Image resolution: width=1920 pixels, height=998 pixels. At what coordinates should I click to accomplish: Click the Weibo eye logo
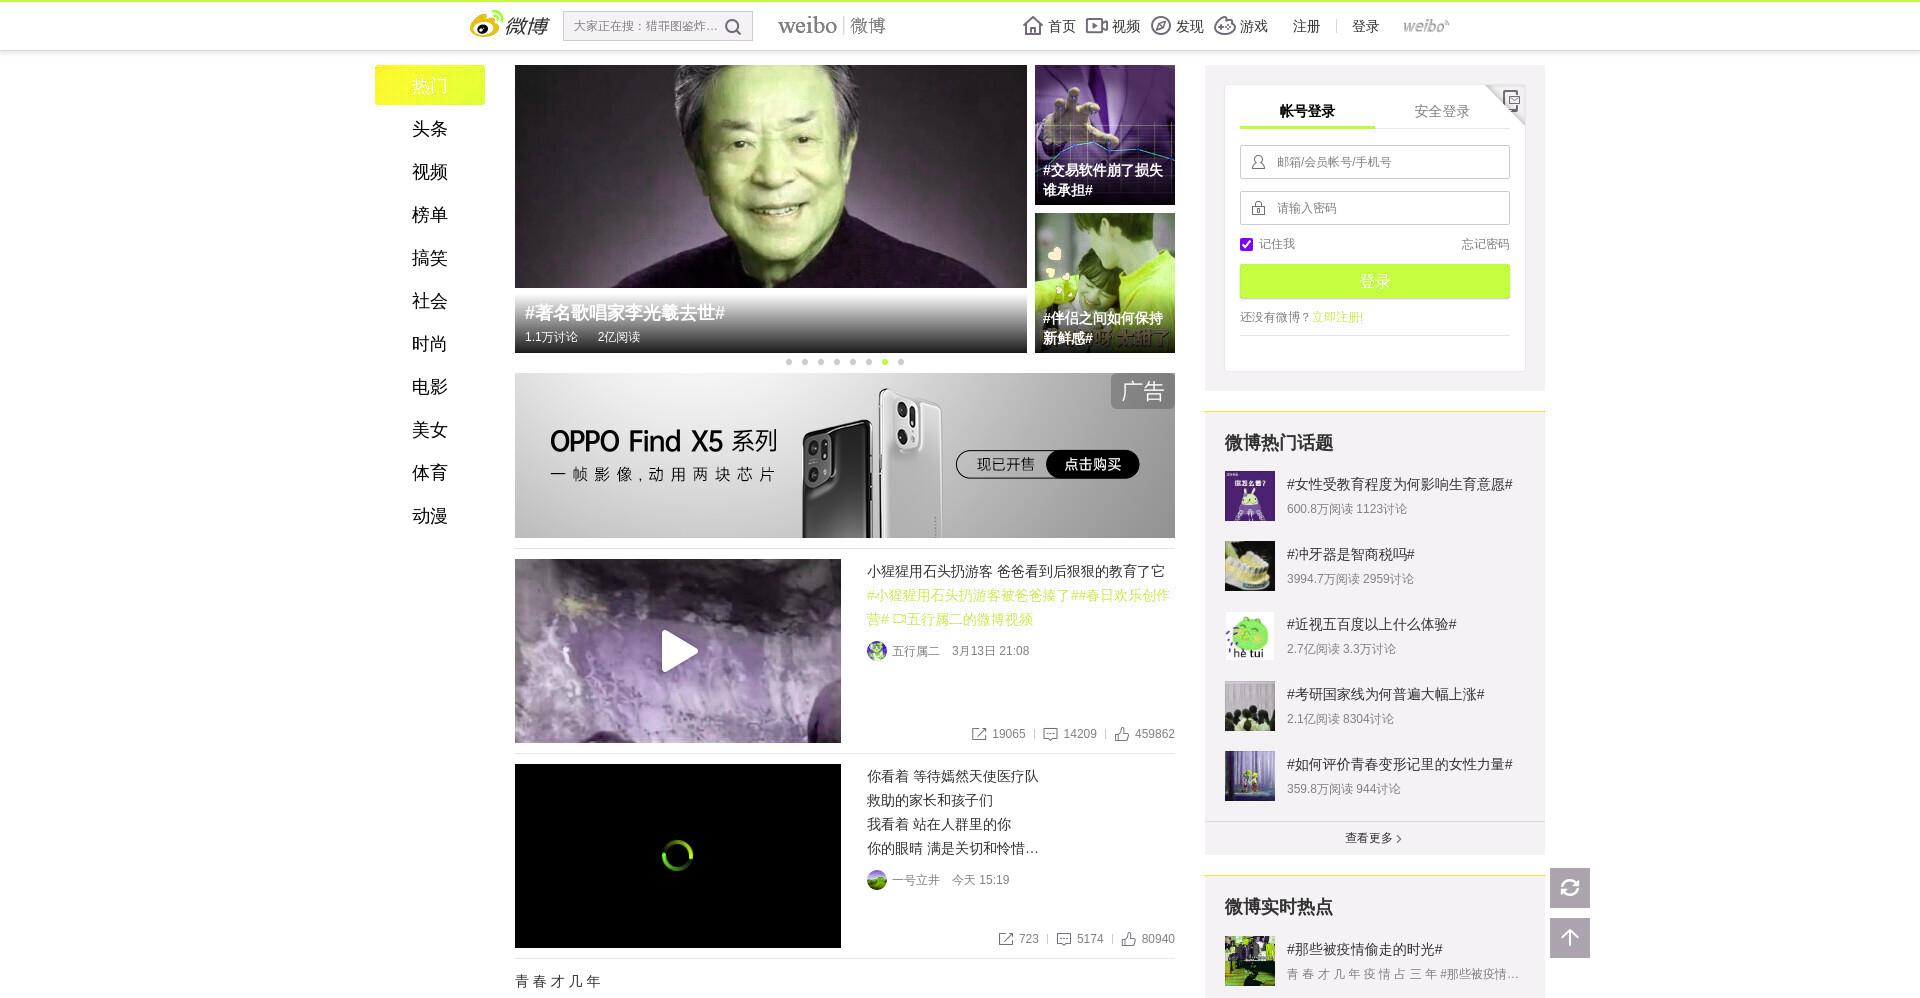pos(486,25)
